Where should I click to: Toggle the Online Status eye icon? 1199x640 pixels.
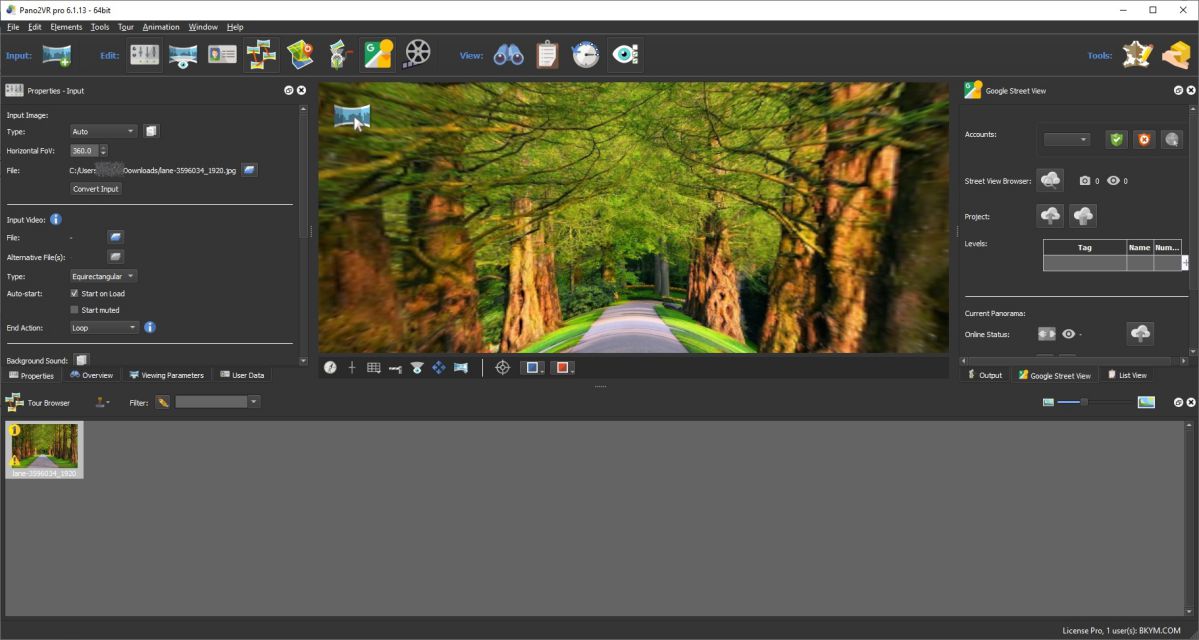pos(1069,334)
